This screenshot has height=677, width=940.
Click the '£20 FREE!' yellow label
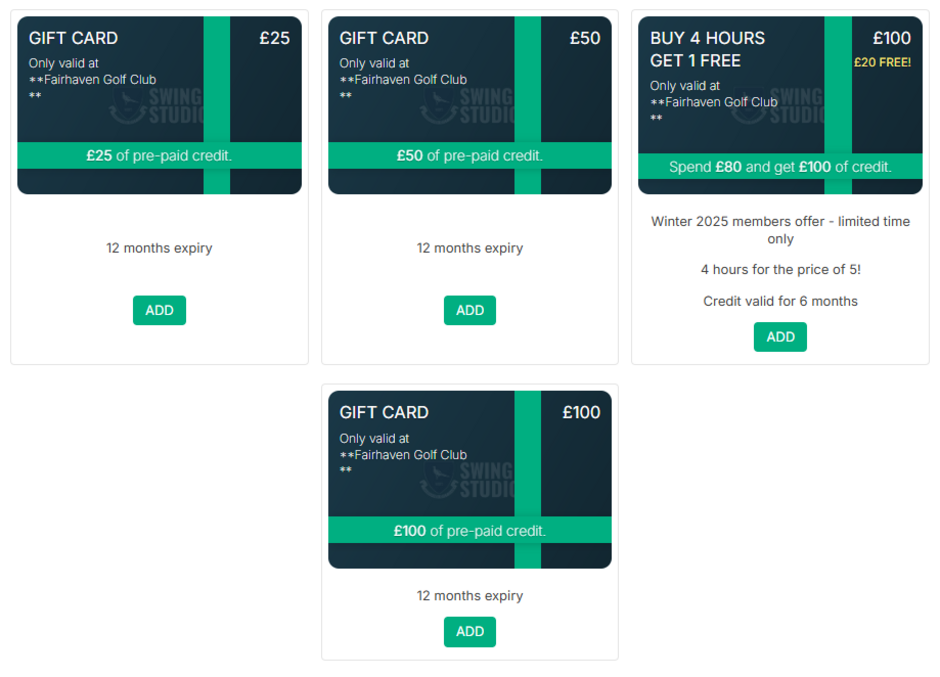882,62
